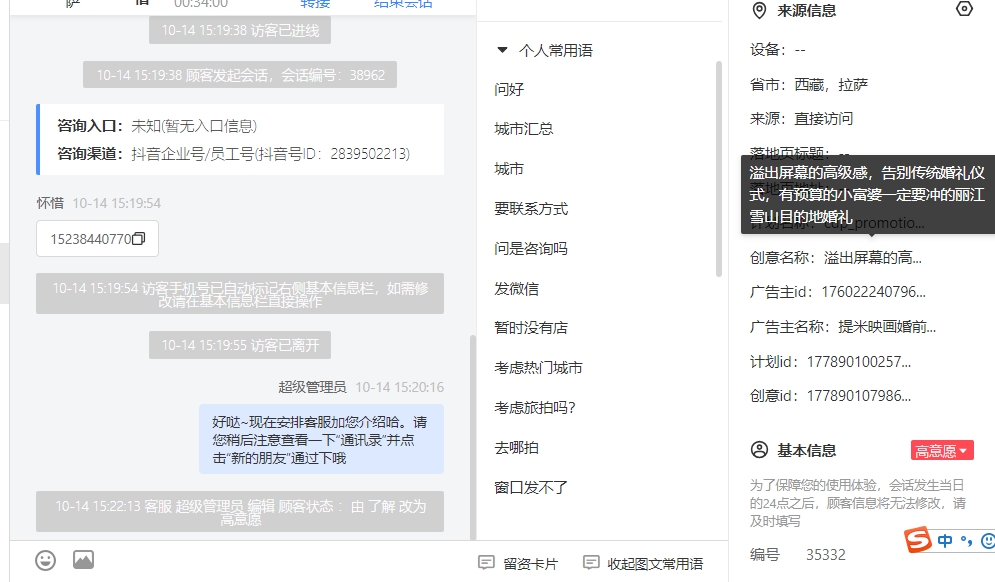
Task: Click the 广告主id value
Action: (873, 292)
